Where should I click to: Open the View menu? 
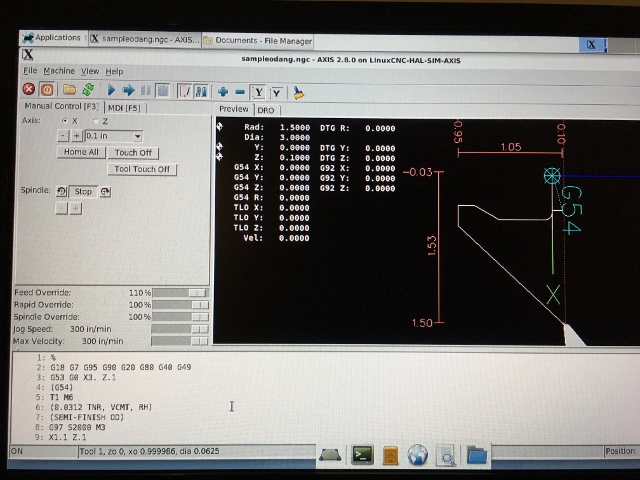click(89, 71)
